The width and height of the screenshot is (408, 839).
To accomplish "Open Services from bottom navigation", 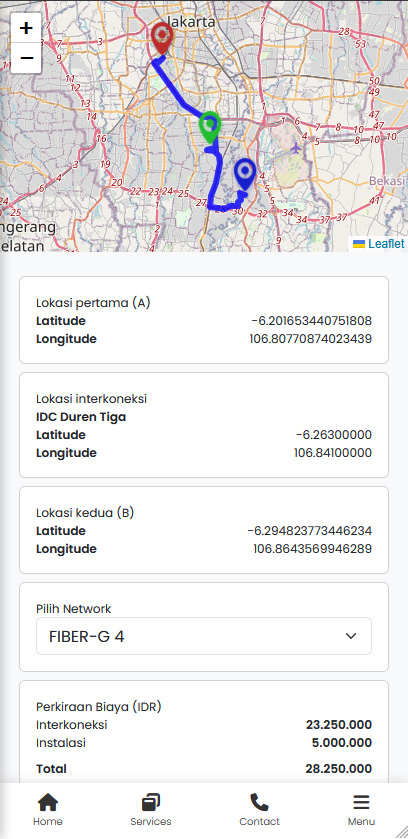I will point(151,810).
